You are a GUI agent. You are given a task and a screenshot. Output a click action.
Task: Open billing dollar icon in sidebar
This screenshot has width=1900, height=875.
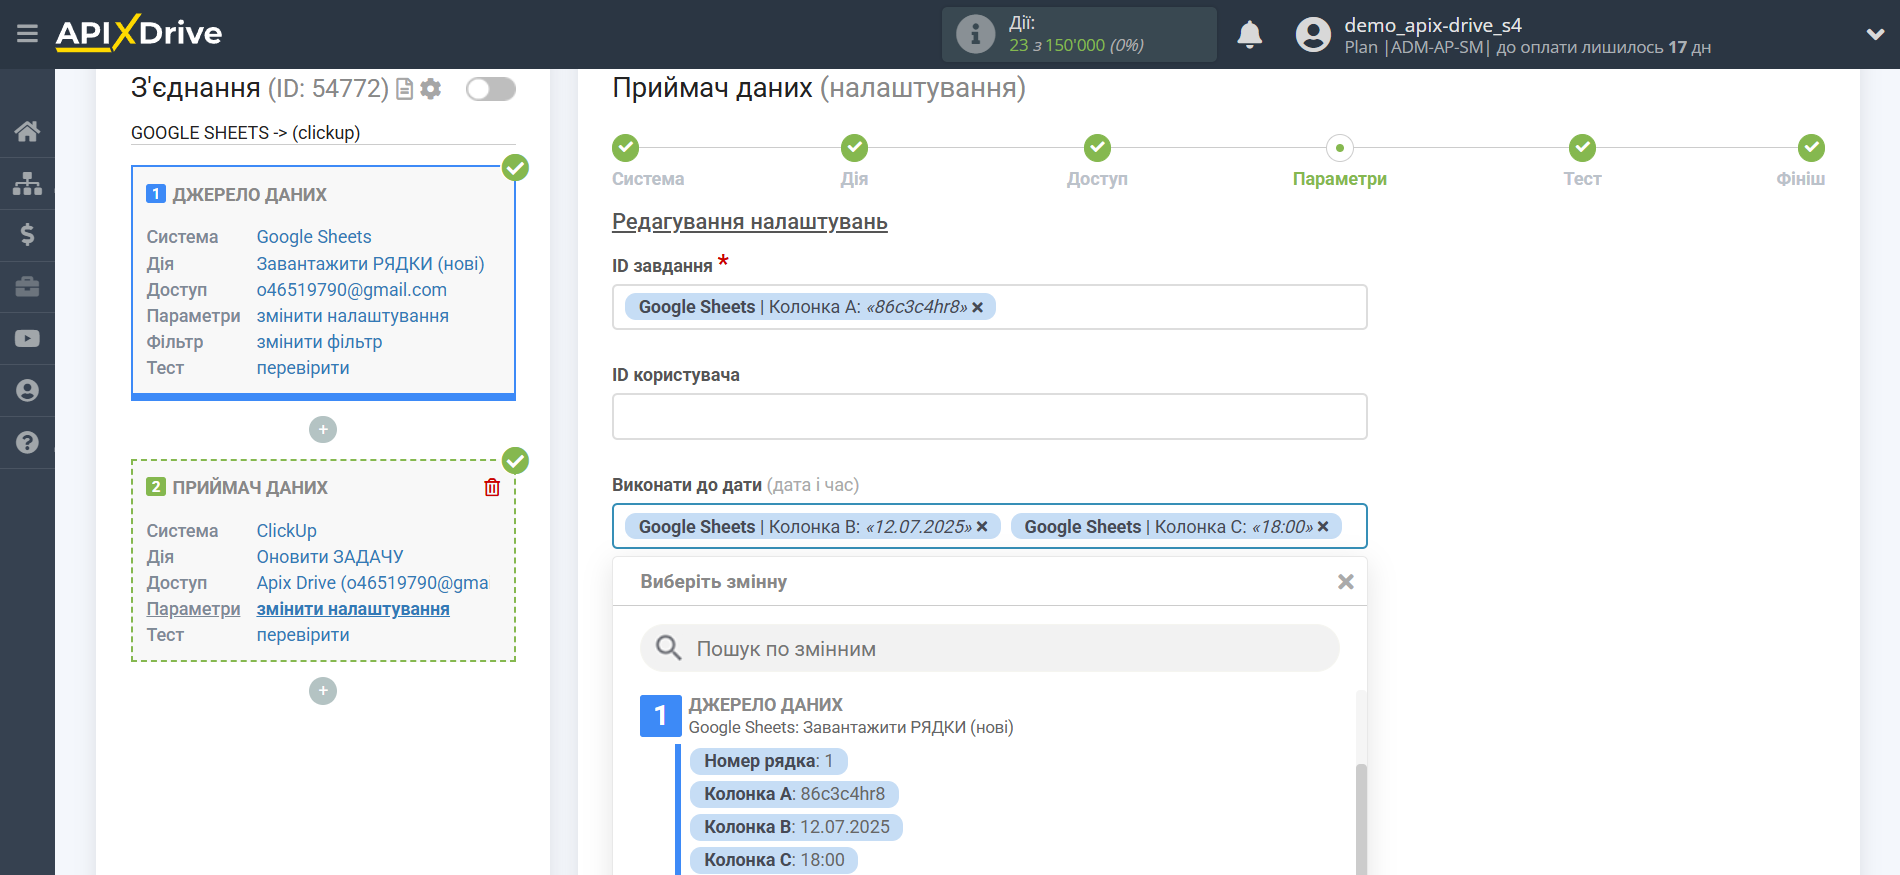click(27, 235)
